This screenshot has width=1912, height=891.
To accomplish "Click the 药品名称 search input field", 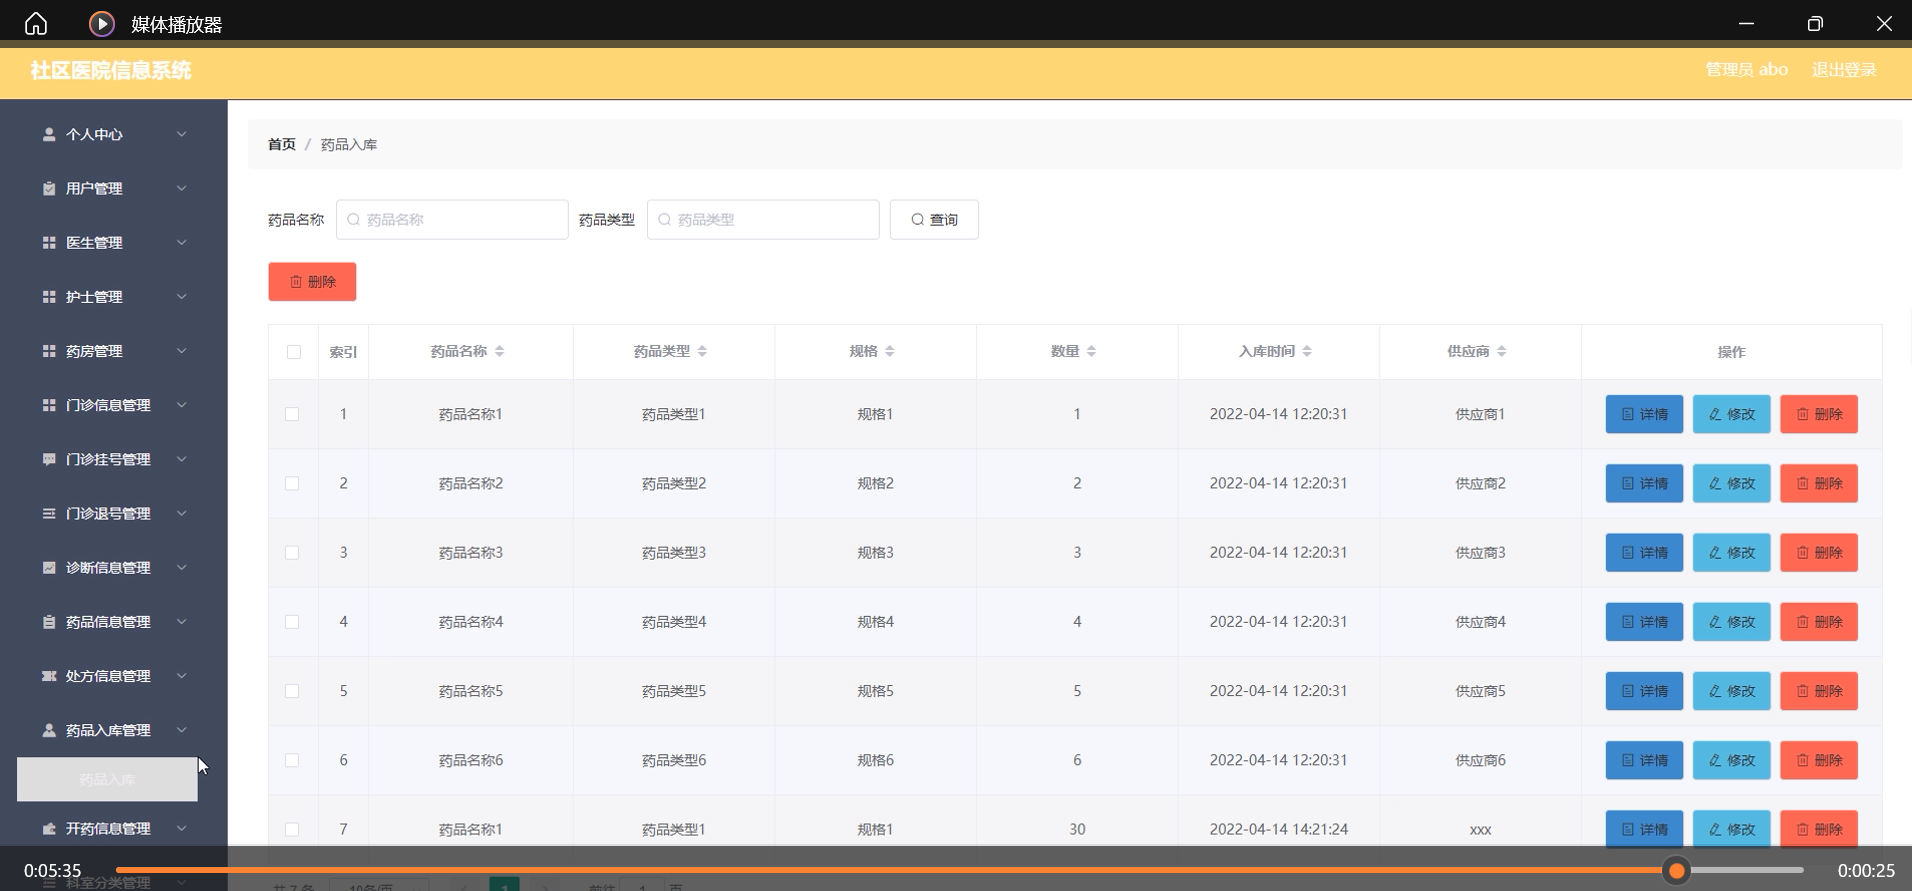I will pos(452,219).
